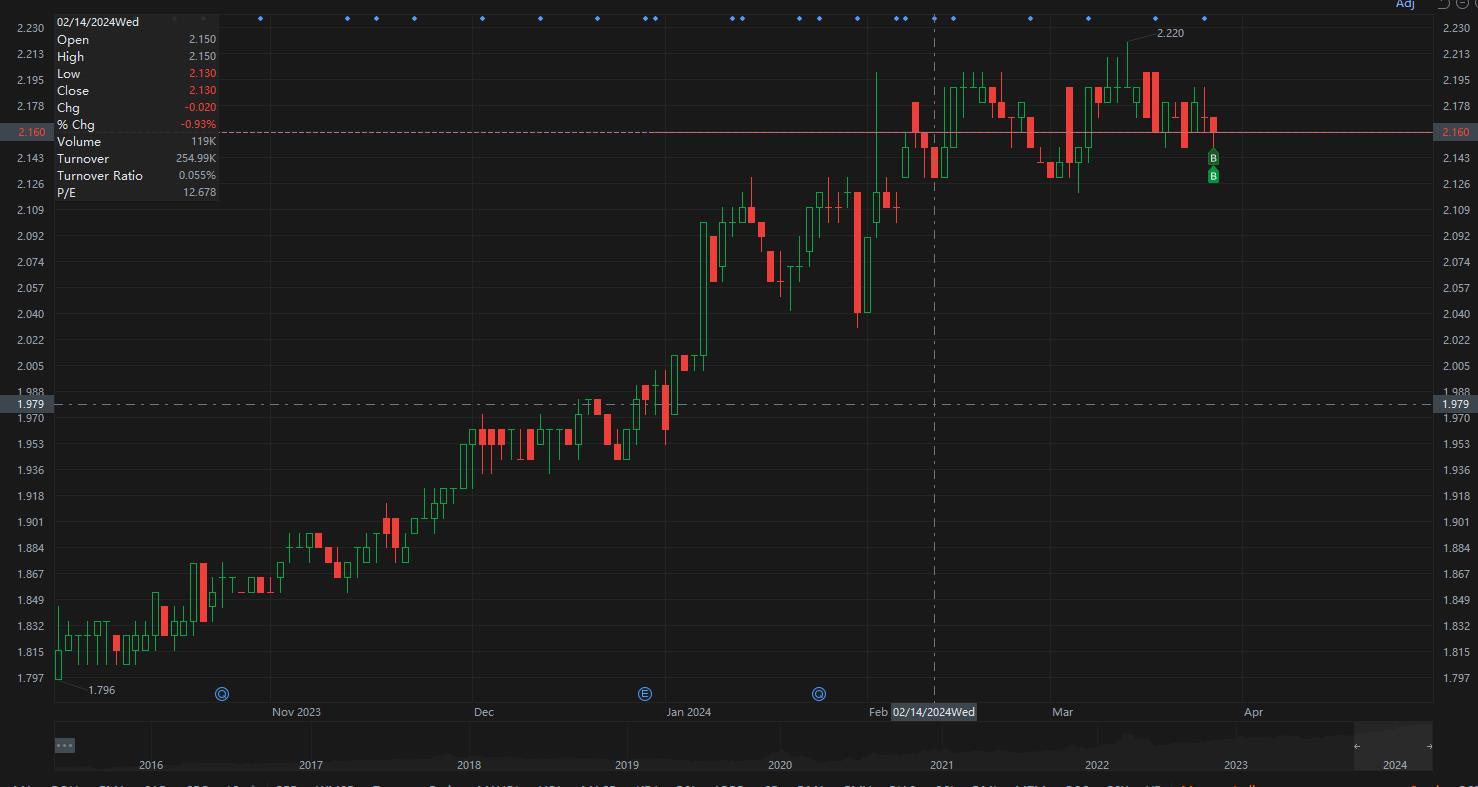This screenshot has width=1478, height=787.
Task: Open the E earnings marker near Jan 2024
Action: tap(645, 694)
